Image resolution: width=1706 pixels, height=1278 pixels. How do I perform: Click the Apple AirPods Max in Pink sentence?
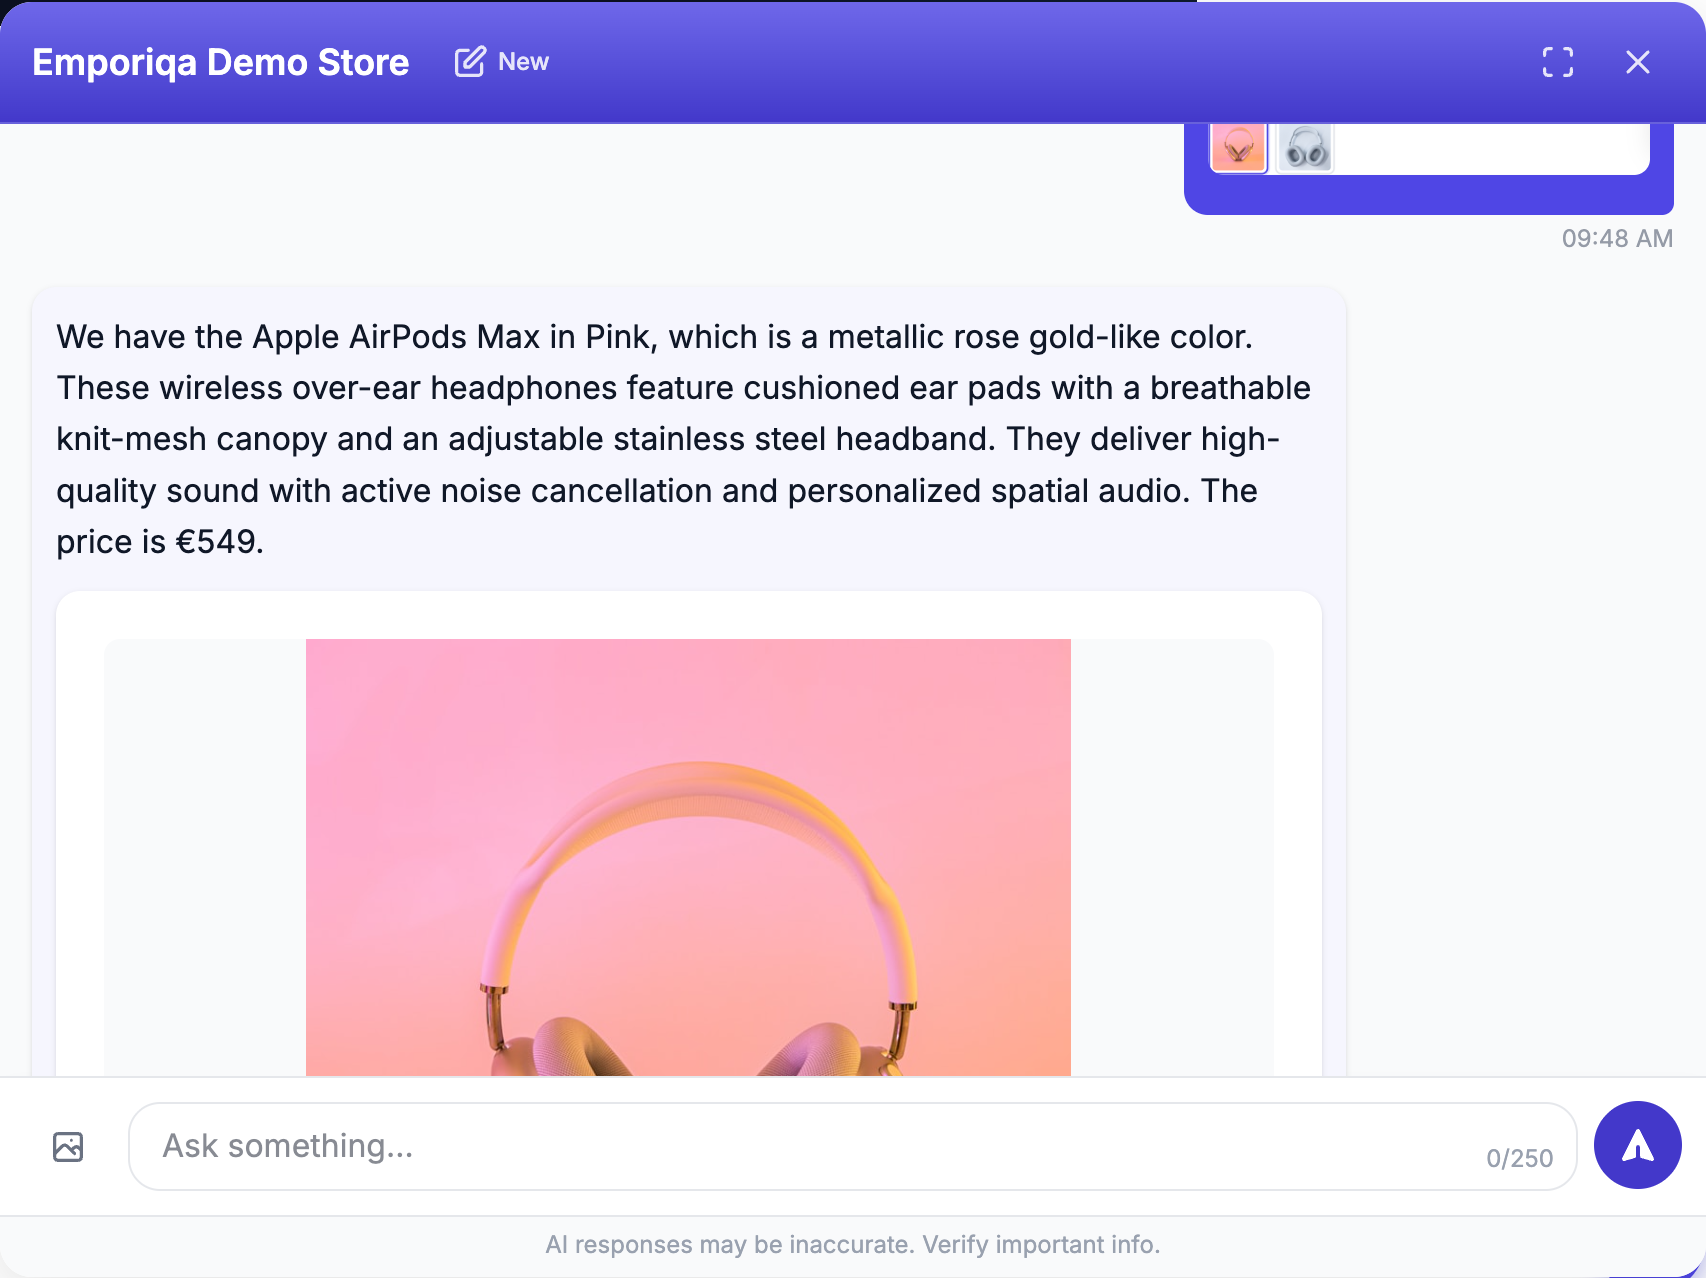(655, 337)
